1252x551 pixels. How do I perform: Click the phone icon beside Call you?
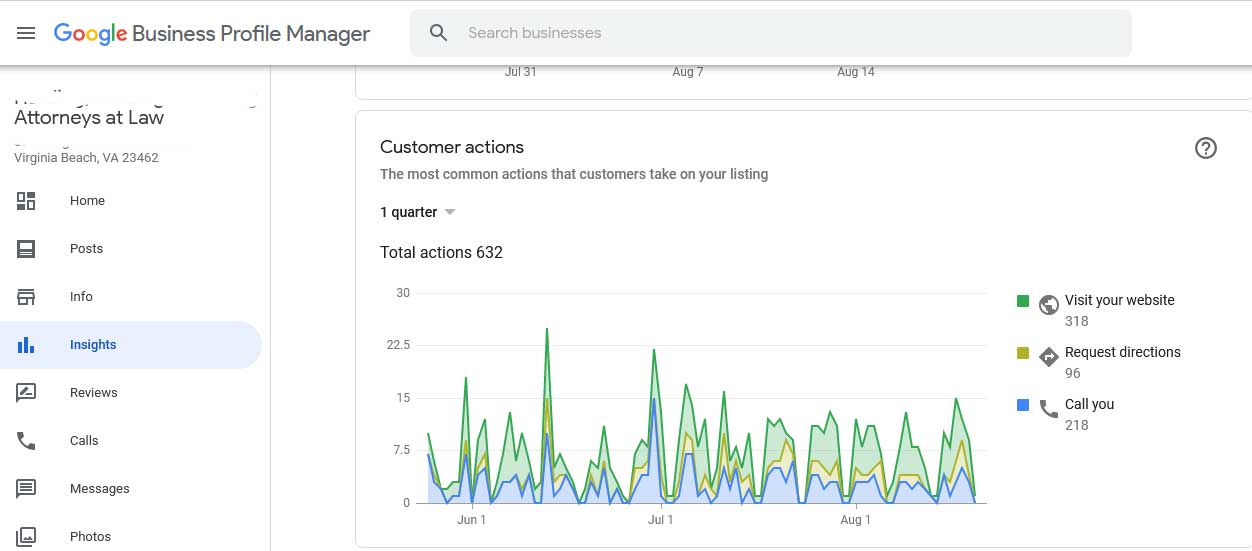[1049, 408]
